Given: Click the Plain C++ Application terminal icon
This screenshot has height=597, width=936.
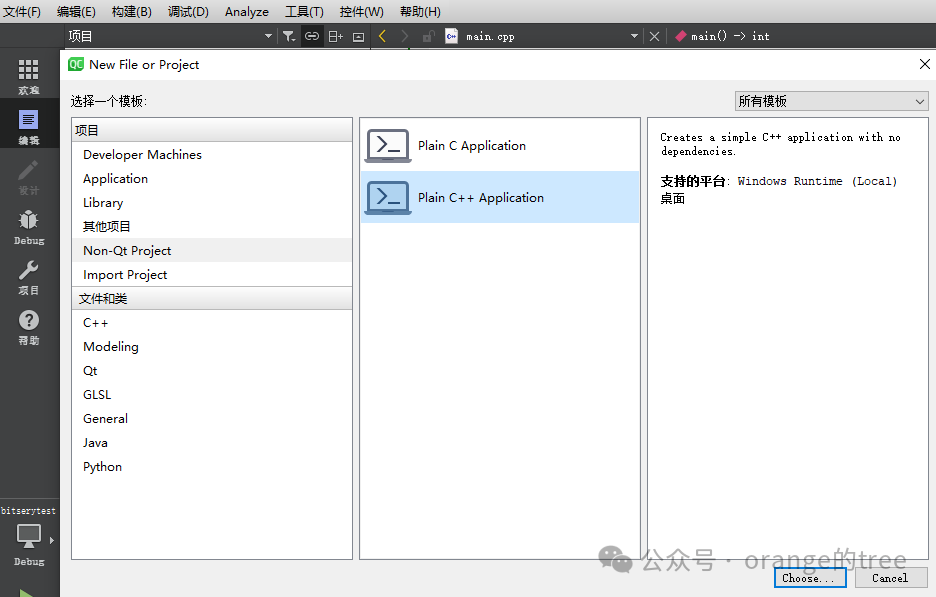Looking at the screenshot, I should (x=388, y=198).
